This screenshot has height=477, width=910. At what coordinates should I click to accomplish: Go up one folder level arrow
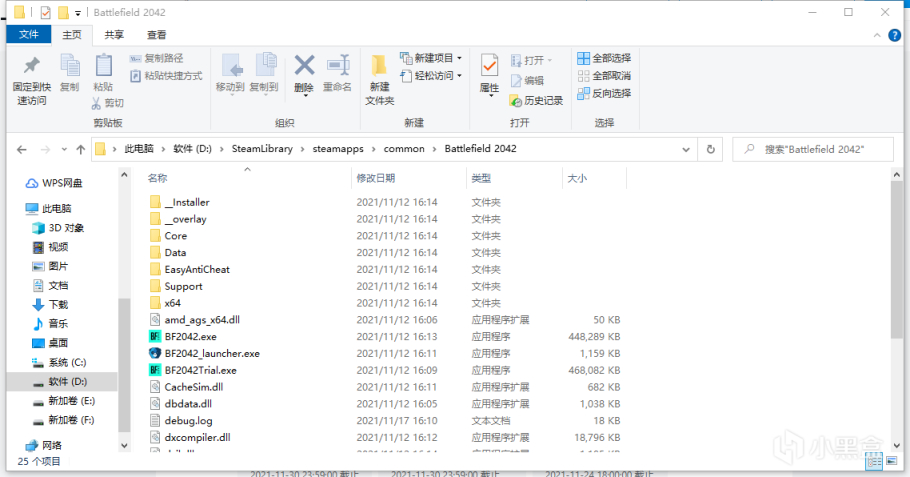[81, 150]
